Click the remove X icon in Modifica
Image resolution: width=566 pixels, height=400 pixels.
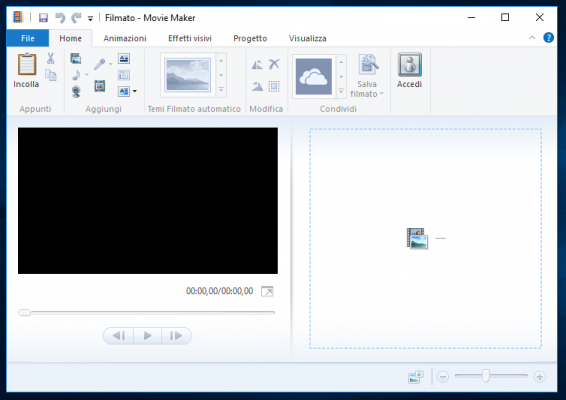point(274,64)
